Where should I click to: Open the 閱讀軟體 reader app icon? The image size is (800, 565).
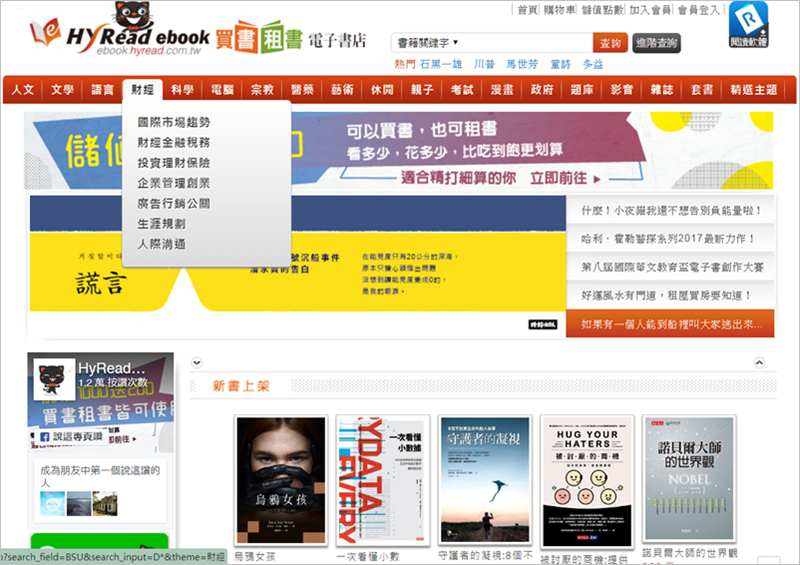[748, 26]
